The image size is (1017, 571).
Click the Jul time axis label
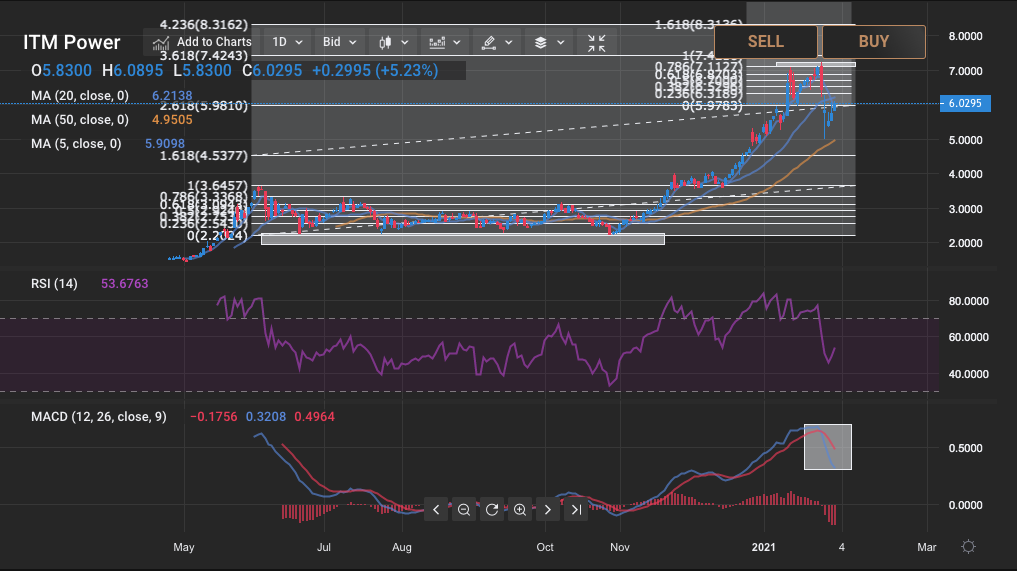(x=324, y=547)
